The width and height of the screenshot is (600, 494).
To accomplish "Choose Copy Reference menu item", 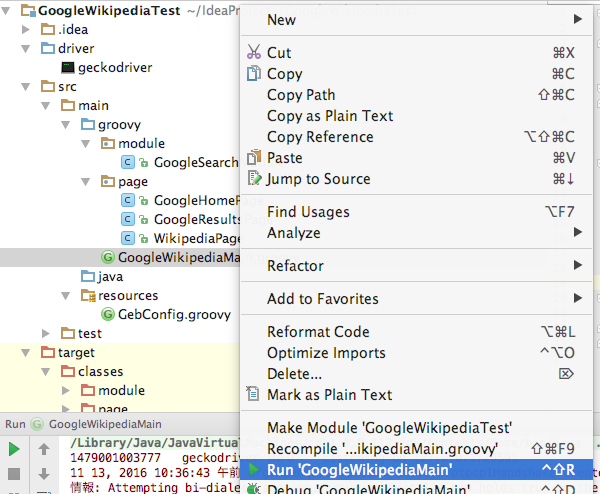I will pyautogui.click(x=416, y=137).
